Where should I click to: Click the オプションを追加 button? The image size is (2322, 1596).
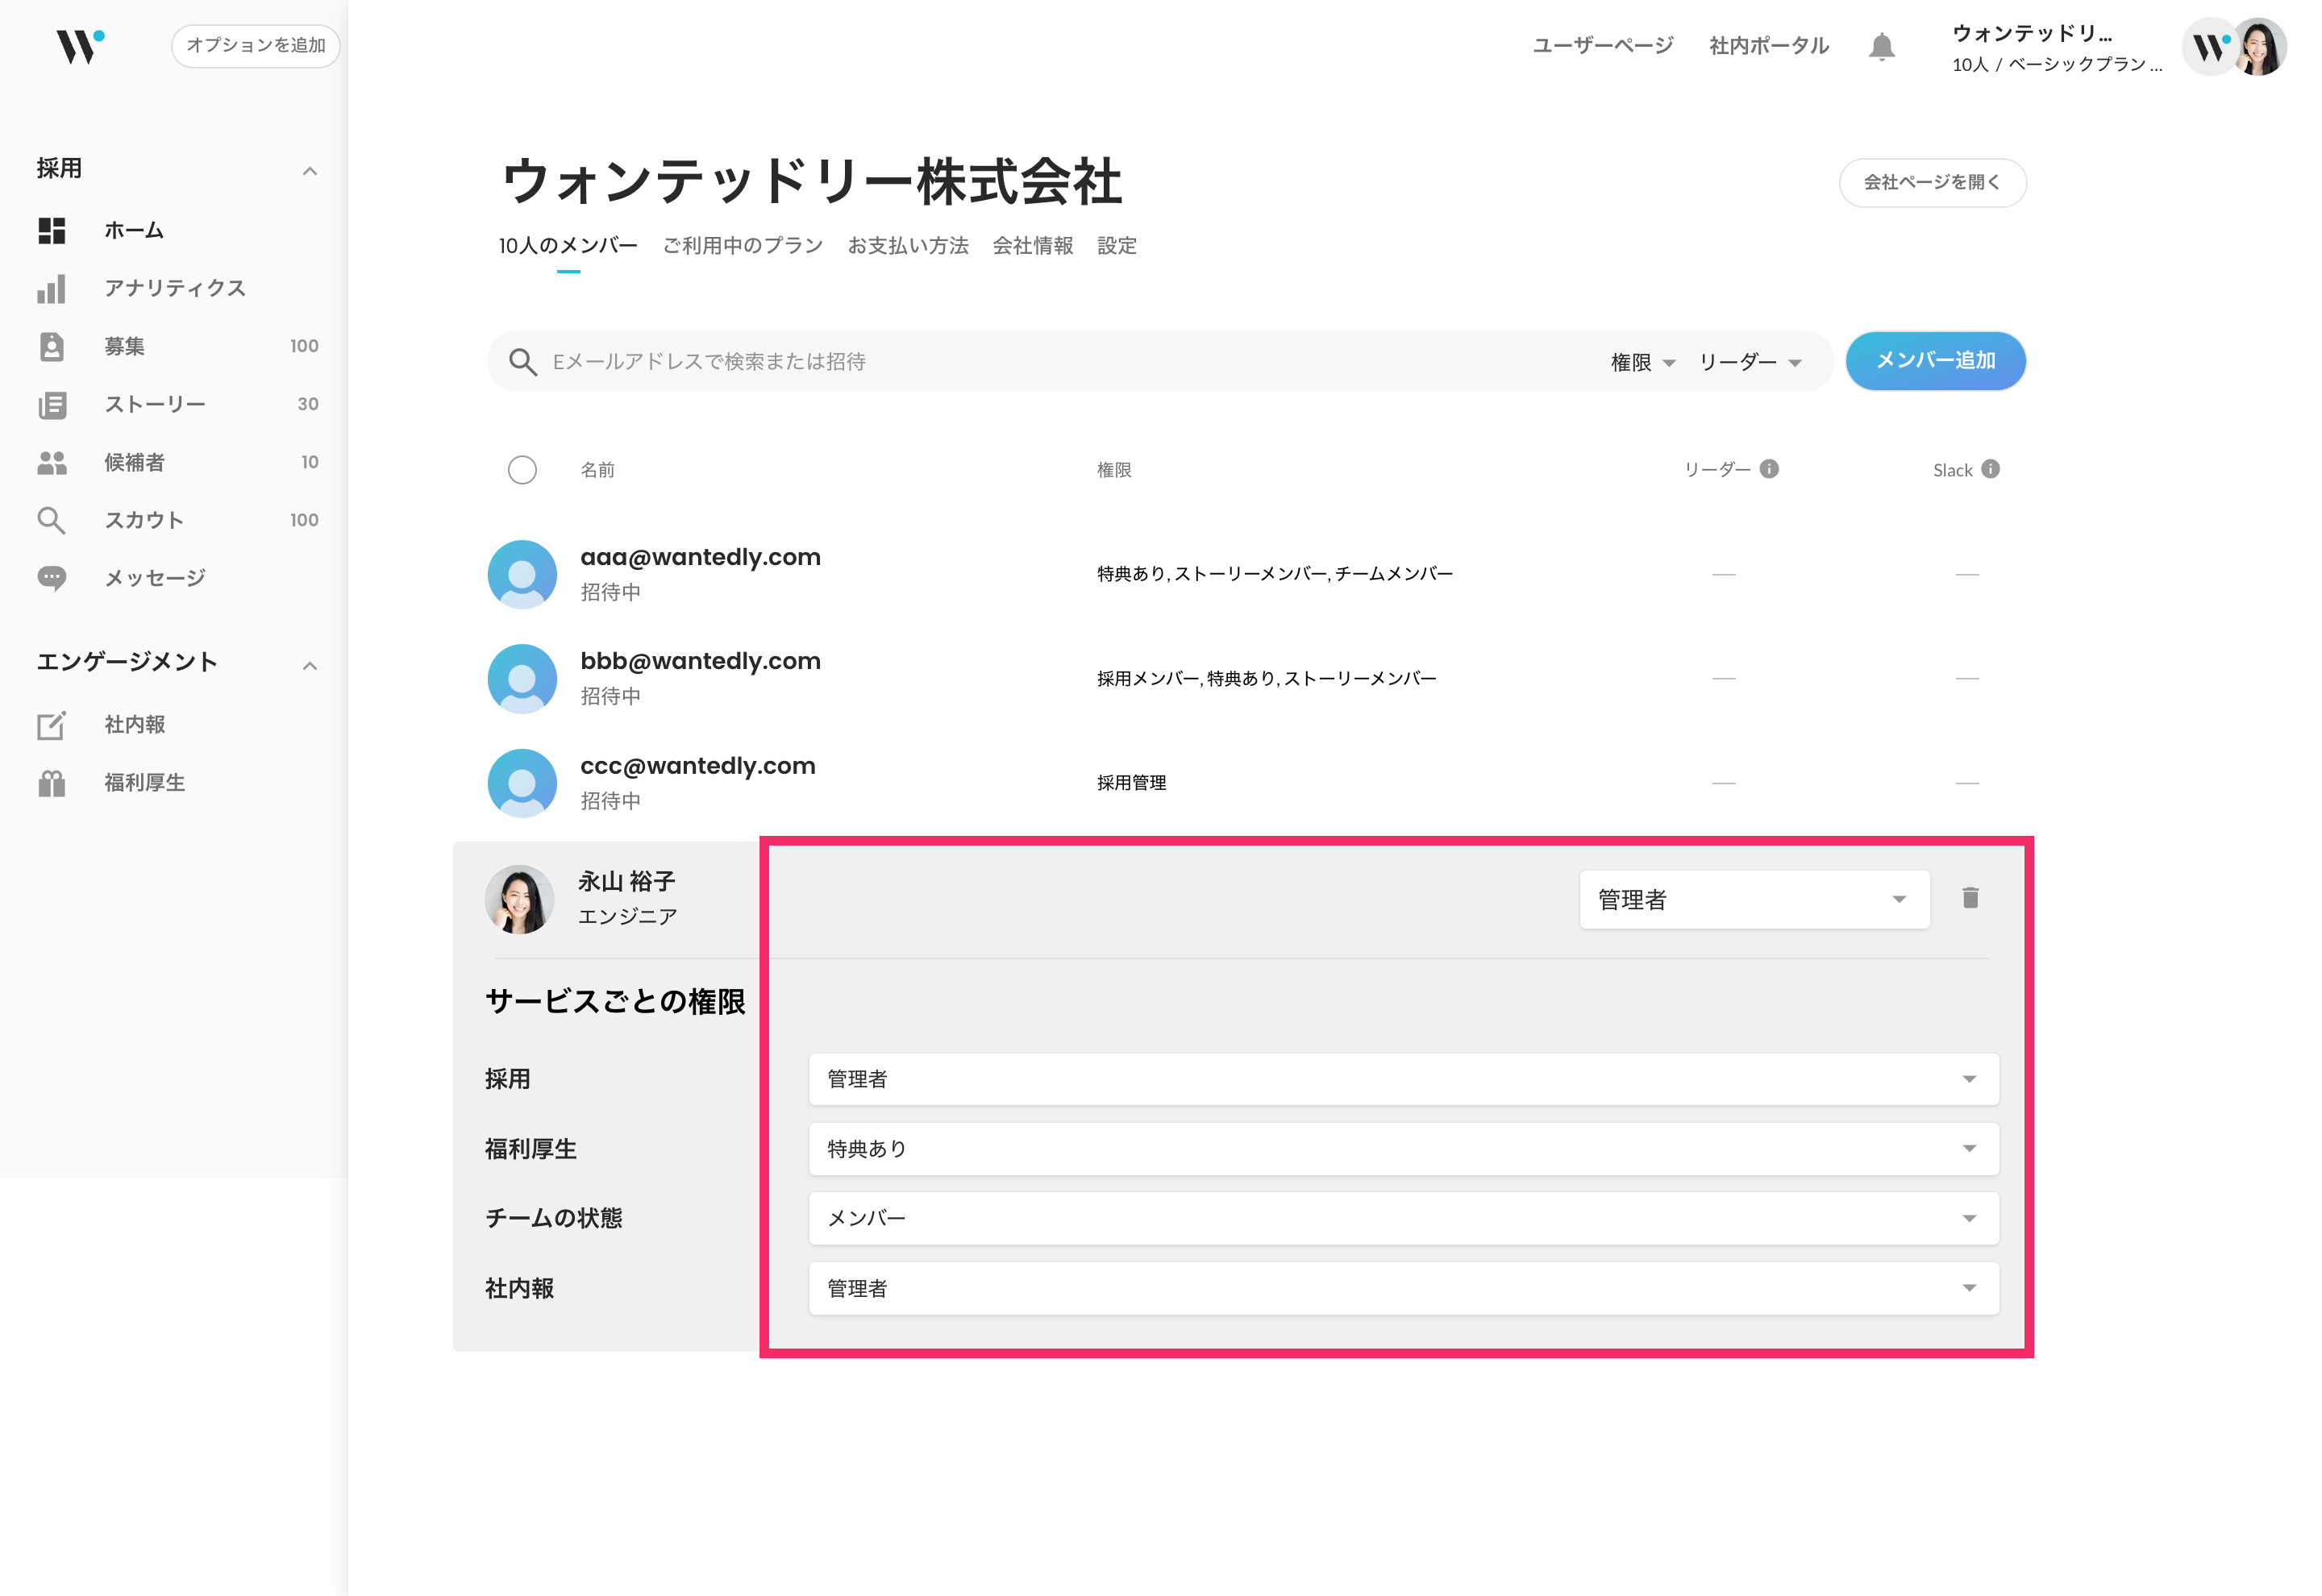[256, 46]
